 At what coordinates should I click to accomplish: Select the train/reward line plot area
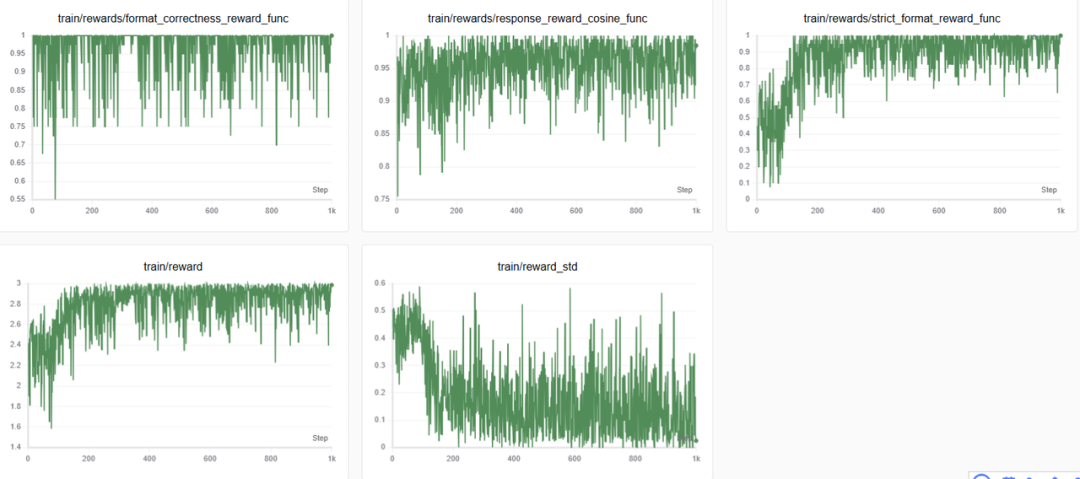coord(180,365)
